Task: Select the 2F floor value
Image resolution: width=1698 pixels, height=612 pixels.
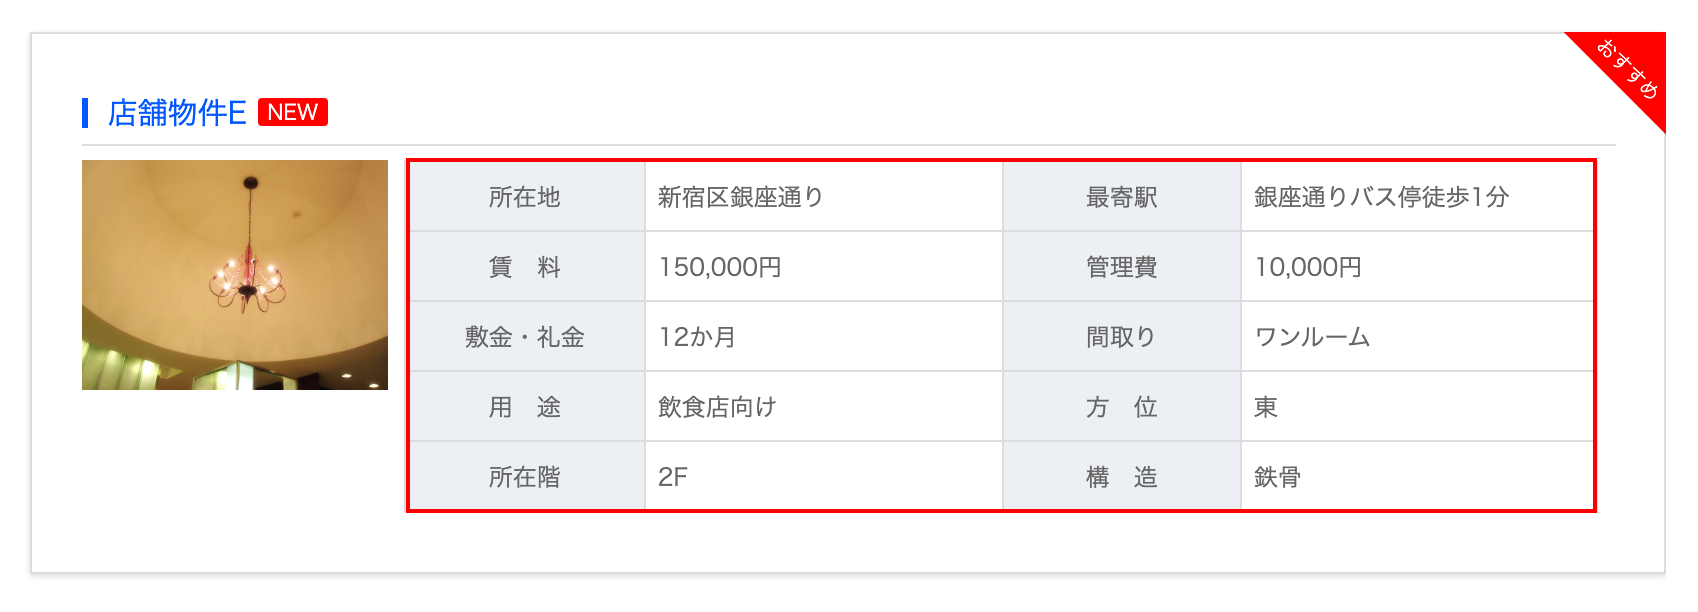Action: (673, 477)
